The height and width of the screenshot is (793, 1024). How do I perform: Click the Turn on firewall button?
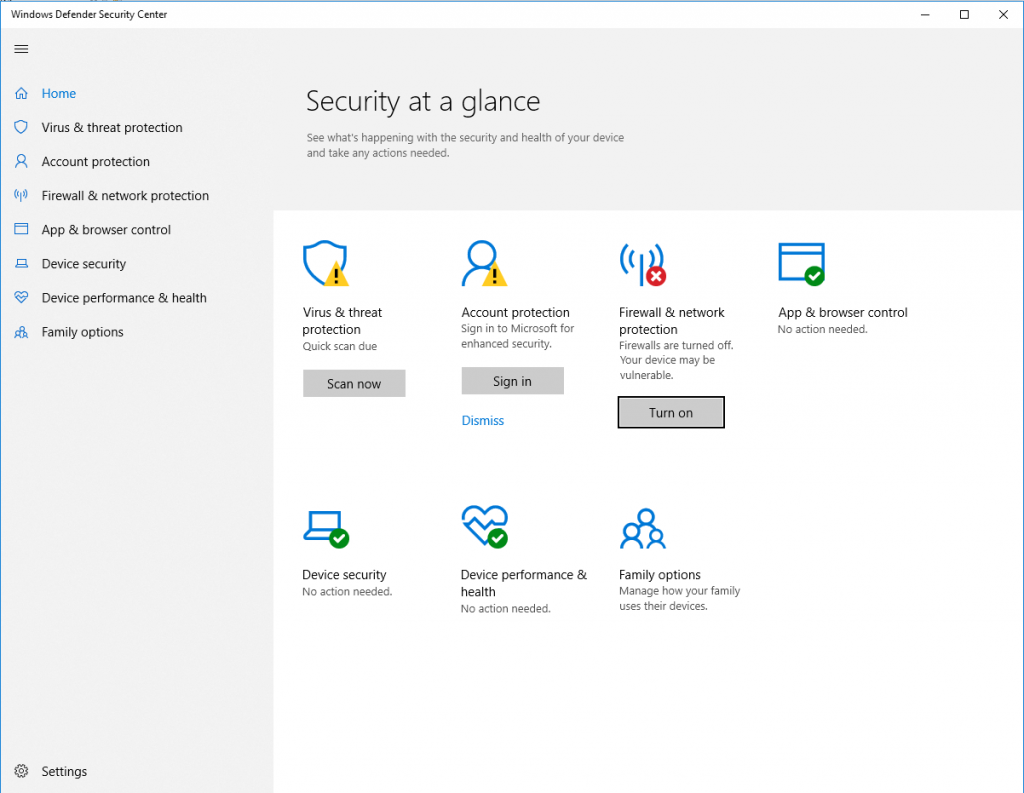click(671, 412)
